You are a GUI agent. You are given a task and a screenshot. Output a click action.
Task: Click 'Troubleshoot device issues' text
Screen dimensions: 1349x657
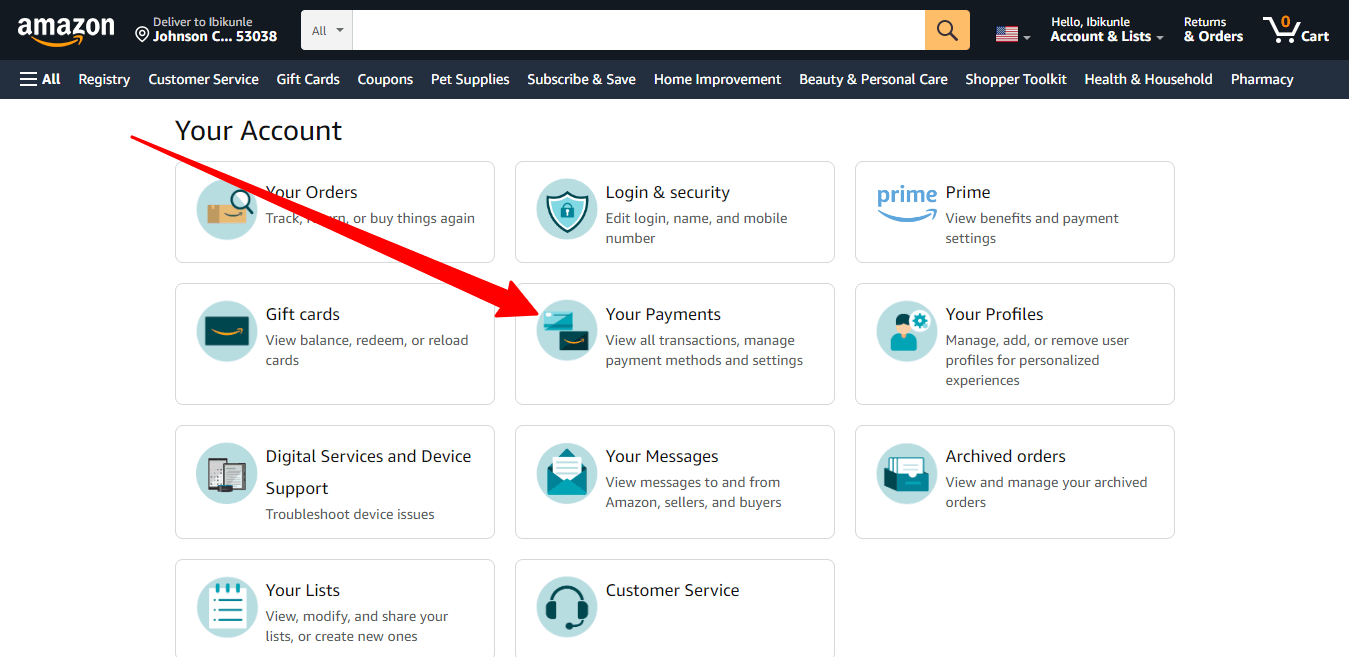coord(350,514)
